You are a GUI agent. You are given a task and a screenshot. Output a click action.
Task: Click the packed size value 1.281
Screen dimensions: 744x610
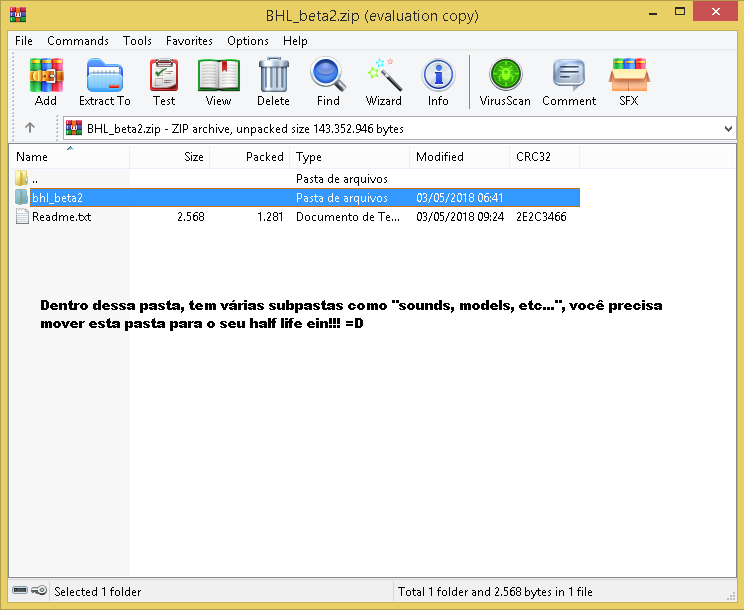[270, 217]
